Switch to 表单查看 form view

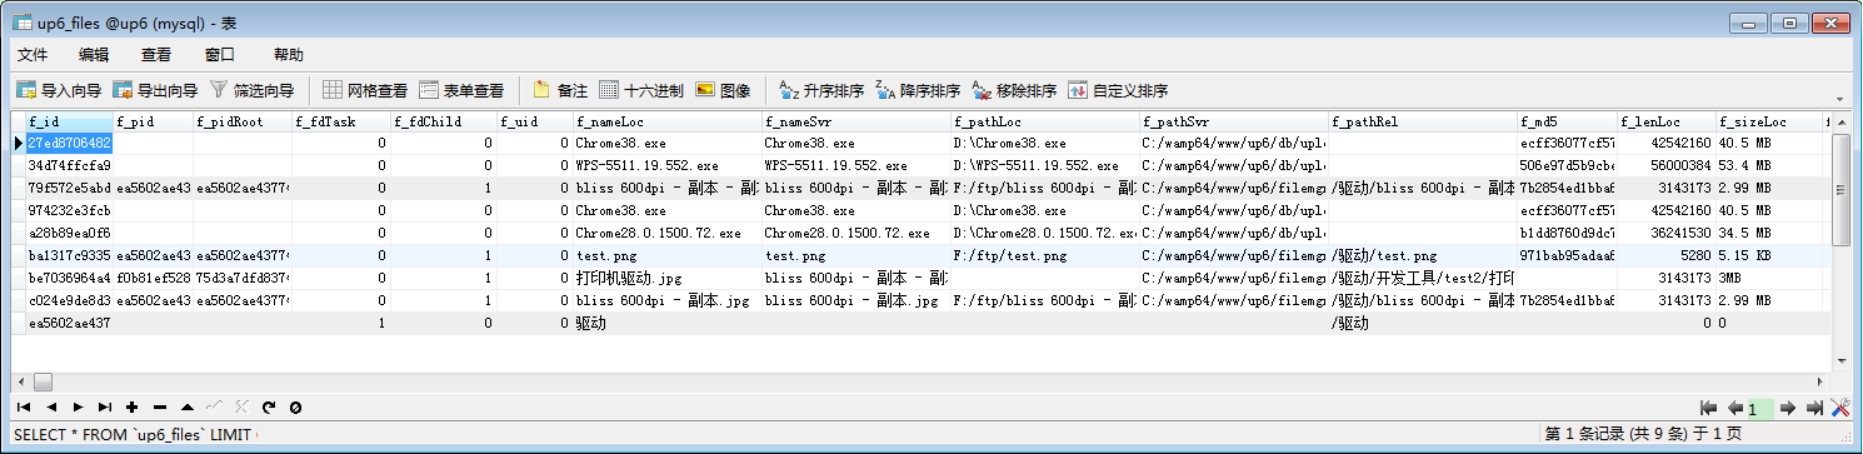[462, 91]
